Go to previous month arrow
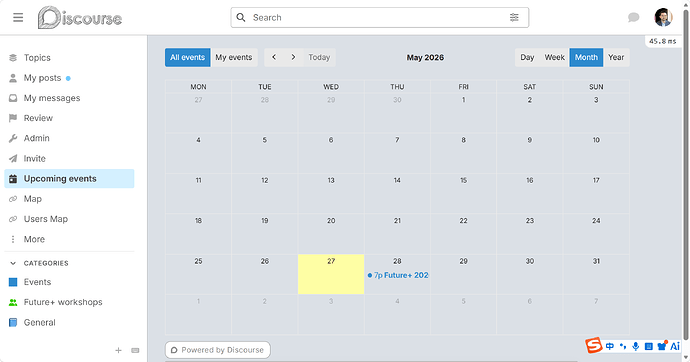This screenshot has height=362, width=690. (x=274, y=58)
